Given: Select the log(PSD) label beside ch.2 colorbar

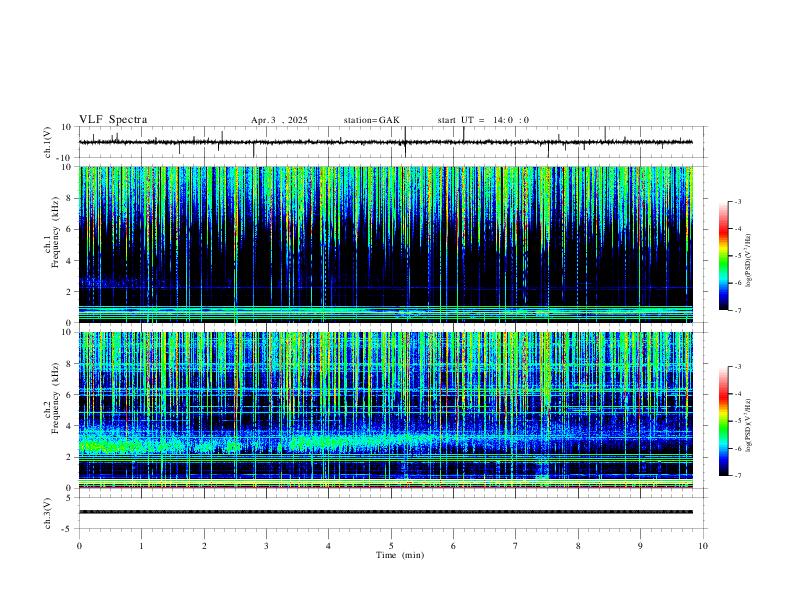Looking at the screenshot, I should point(748,426).
